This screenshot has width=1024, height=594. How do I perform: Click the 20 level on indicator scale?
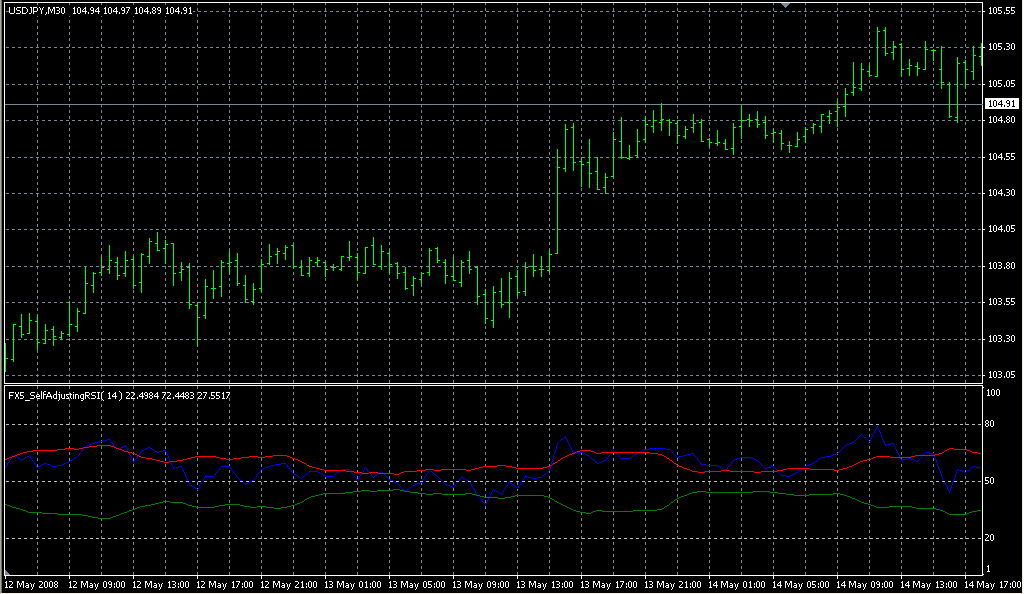(x=991, y=538)
